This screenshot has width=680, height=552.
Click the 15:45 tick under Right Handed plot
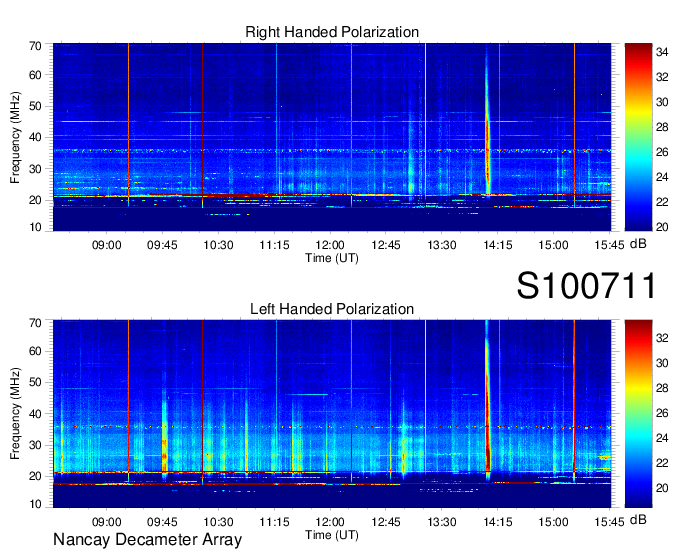coord(609,245)
